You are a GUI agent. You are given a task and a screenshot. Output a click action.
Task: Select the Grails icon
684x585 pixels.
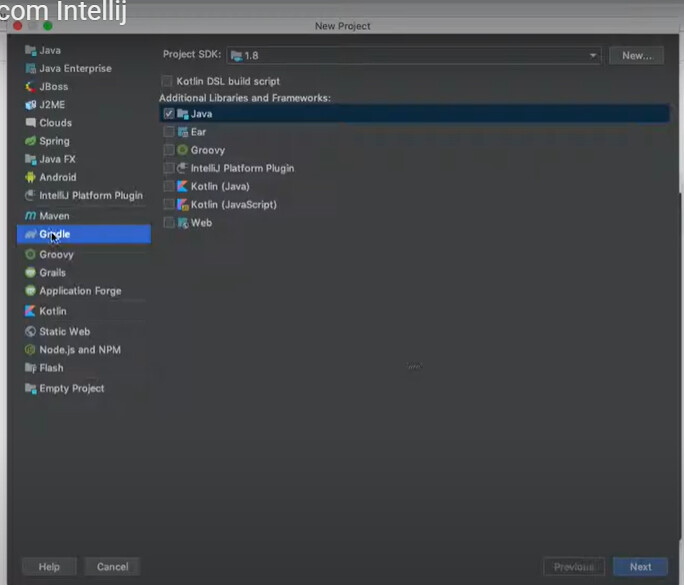coord(31,273)
